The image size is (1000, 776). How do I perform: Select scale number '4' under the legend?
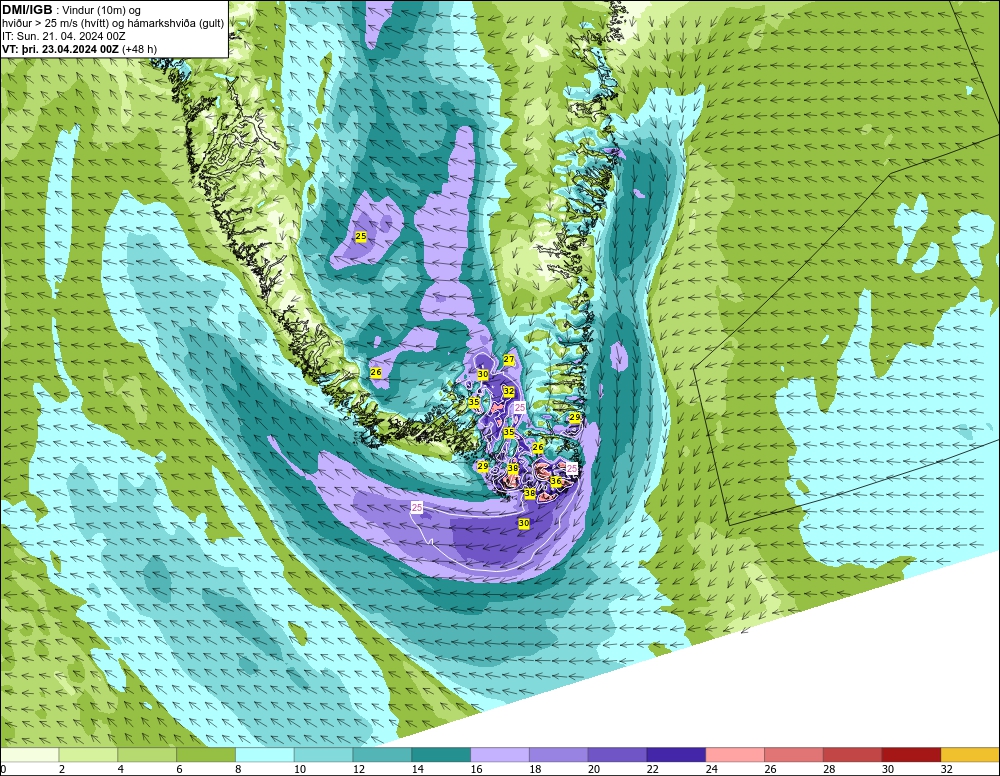coord(121,769)
